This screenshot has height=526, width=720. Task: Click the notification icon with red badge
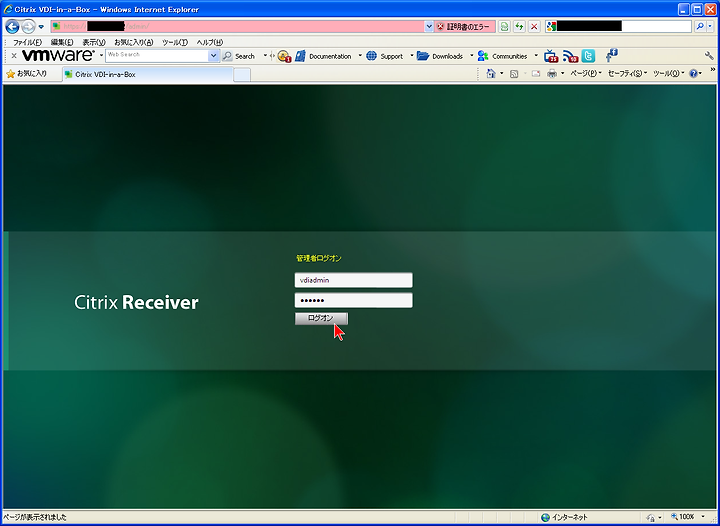coord(284,56)
